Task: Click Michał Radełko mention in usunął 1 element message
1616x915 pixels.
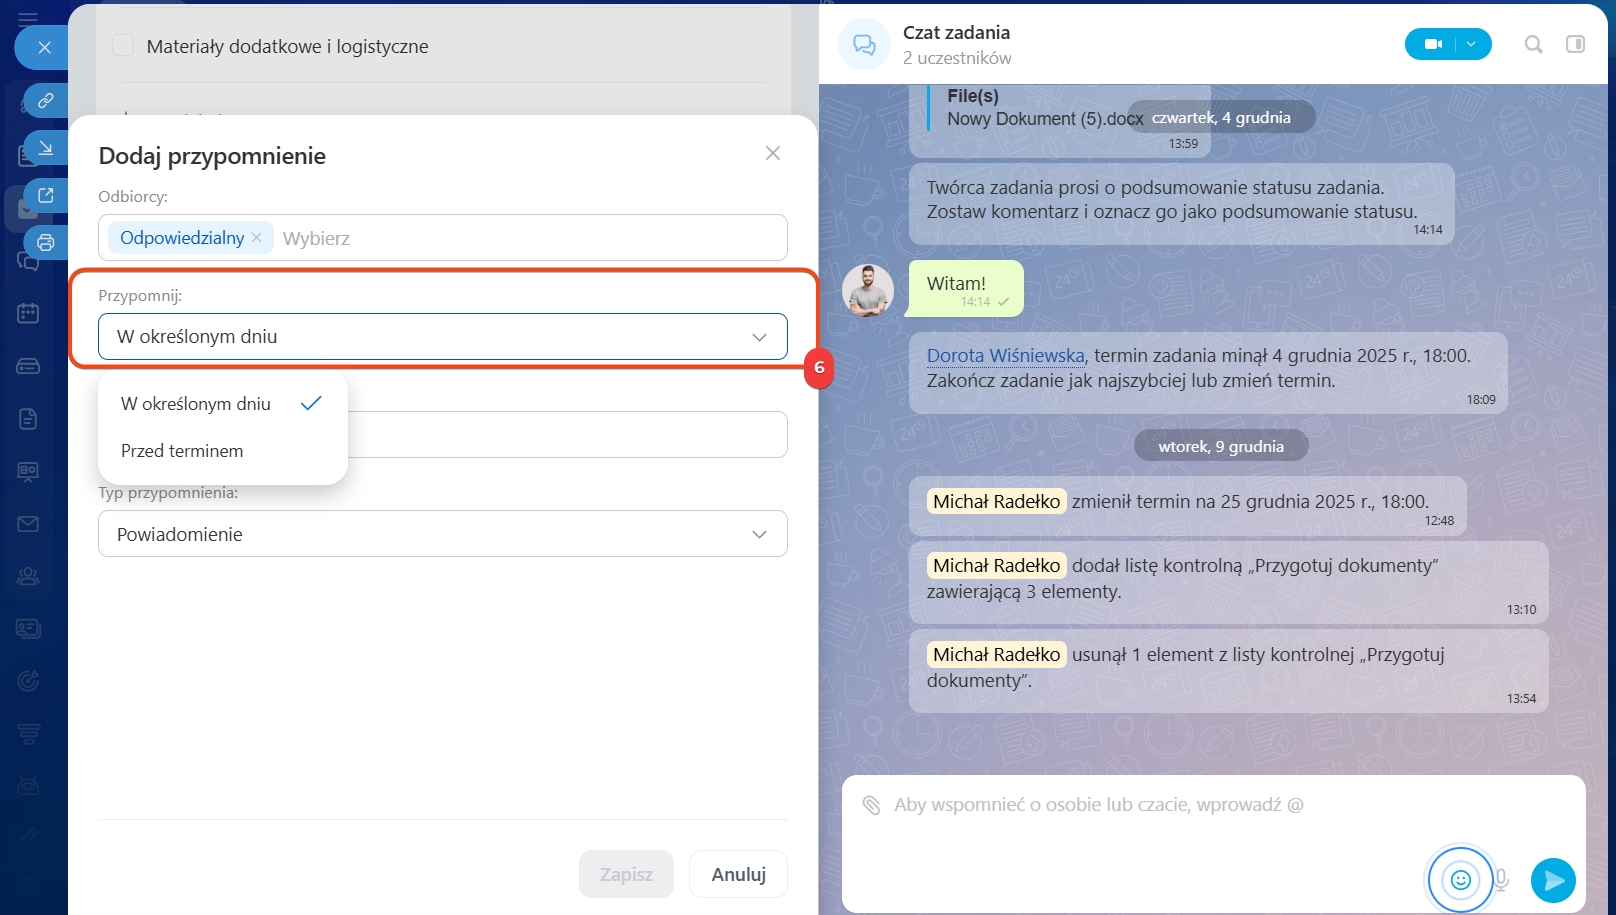Action: click(996, 654)
